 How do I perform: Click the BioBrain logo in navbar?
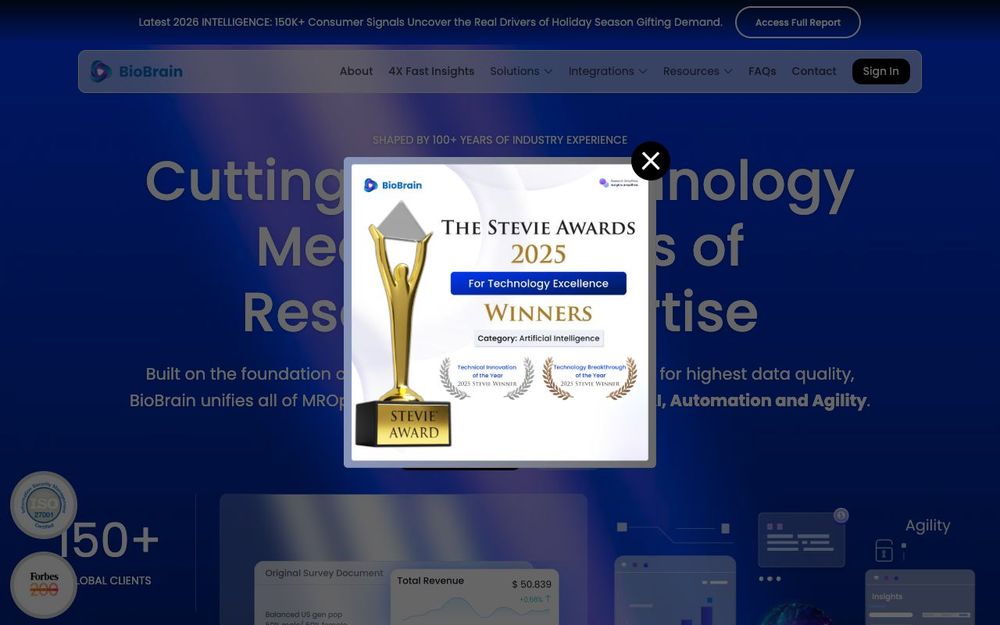tap(136, 71)
